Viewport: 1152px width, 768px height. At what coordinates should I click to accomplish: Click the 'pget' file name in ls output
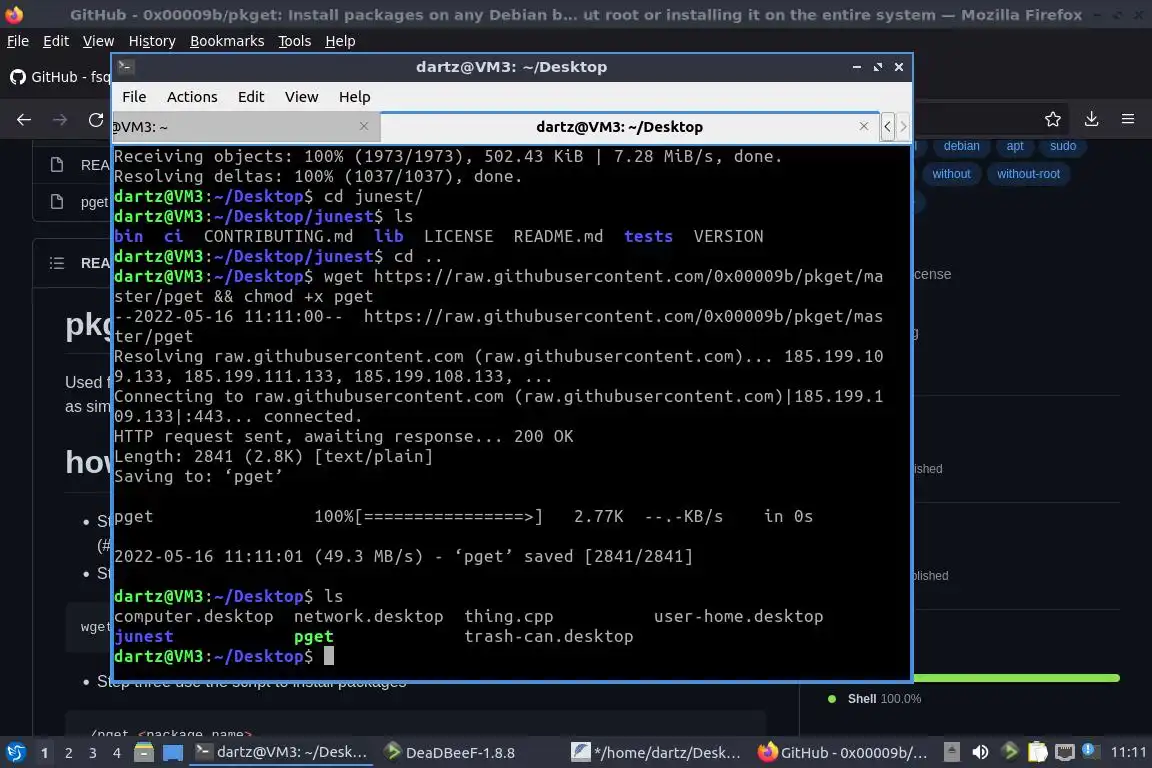(x=314, y=636)
